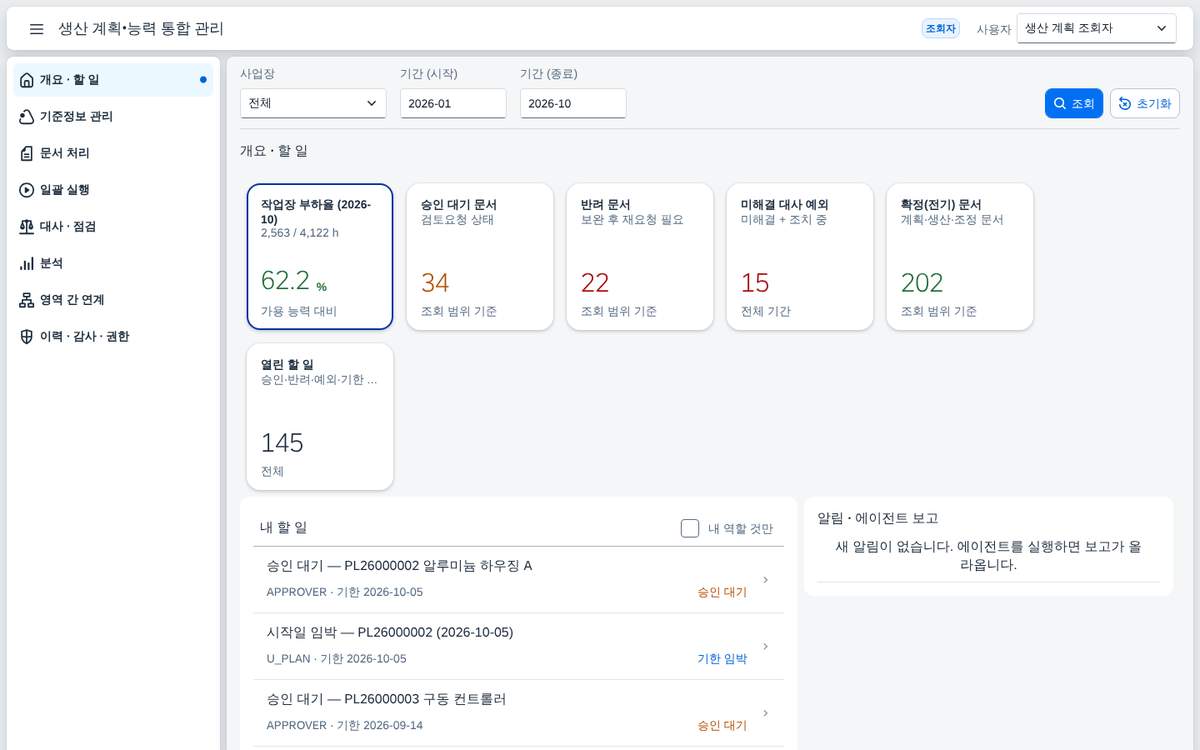Open the 확정(전기) 문서 card showing 202
The height and width of the screenshot is (750, 1200).
[x=960, y=256]
